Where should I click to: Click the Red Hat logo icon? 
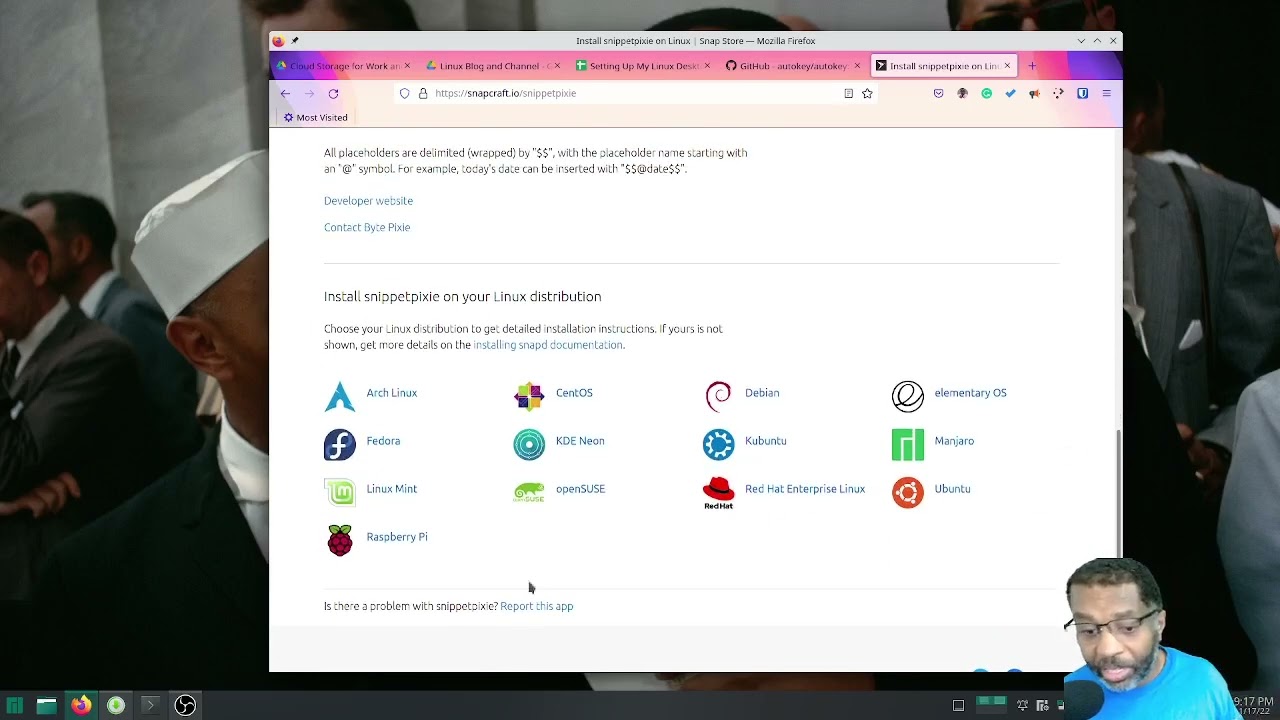pos(718,493)
